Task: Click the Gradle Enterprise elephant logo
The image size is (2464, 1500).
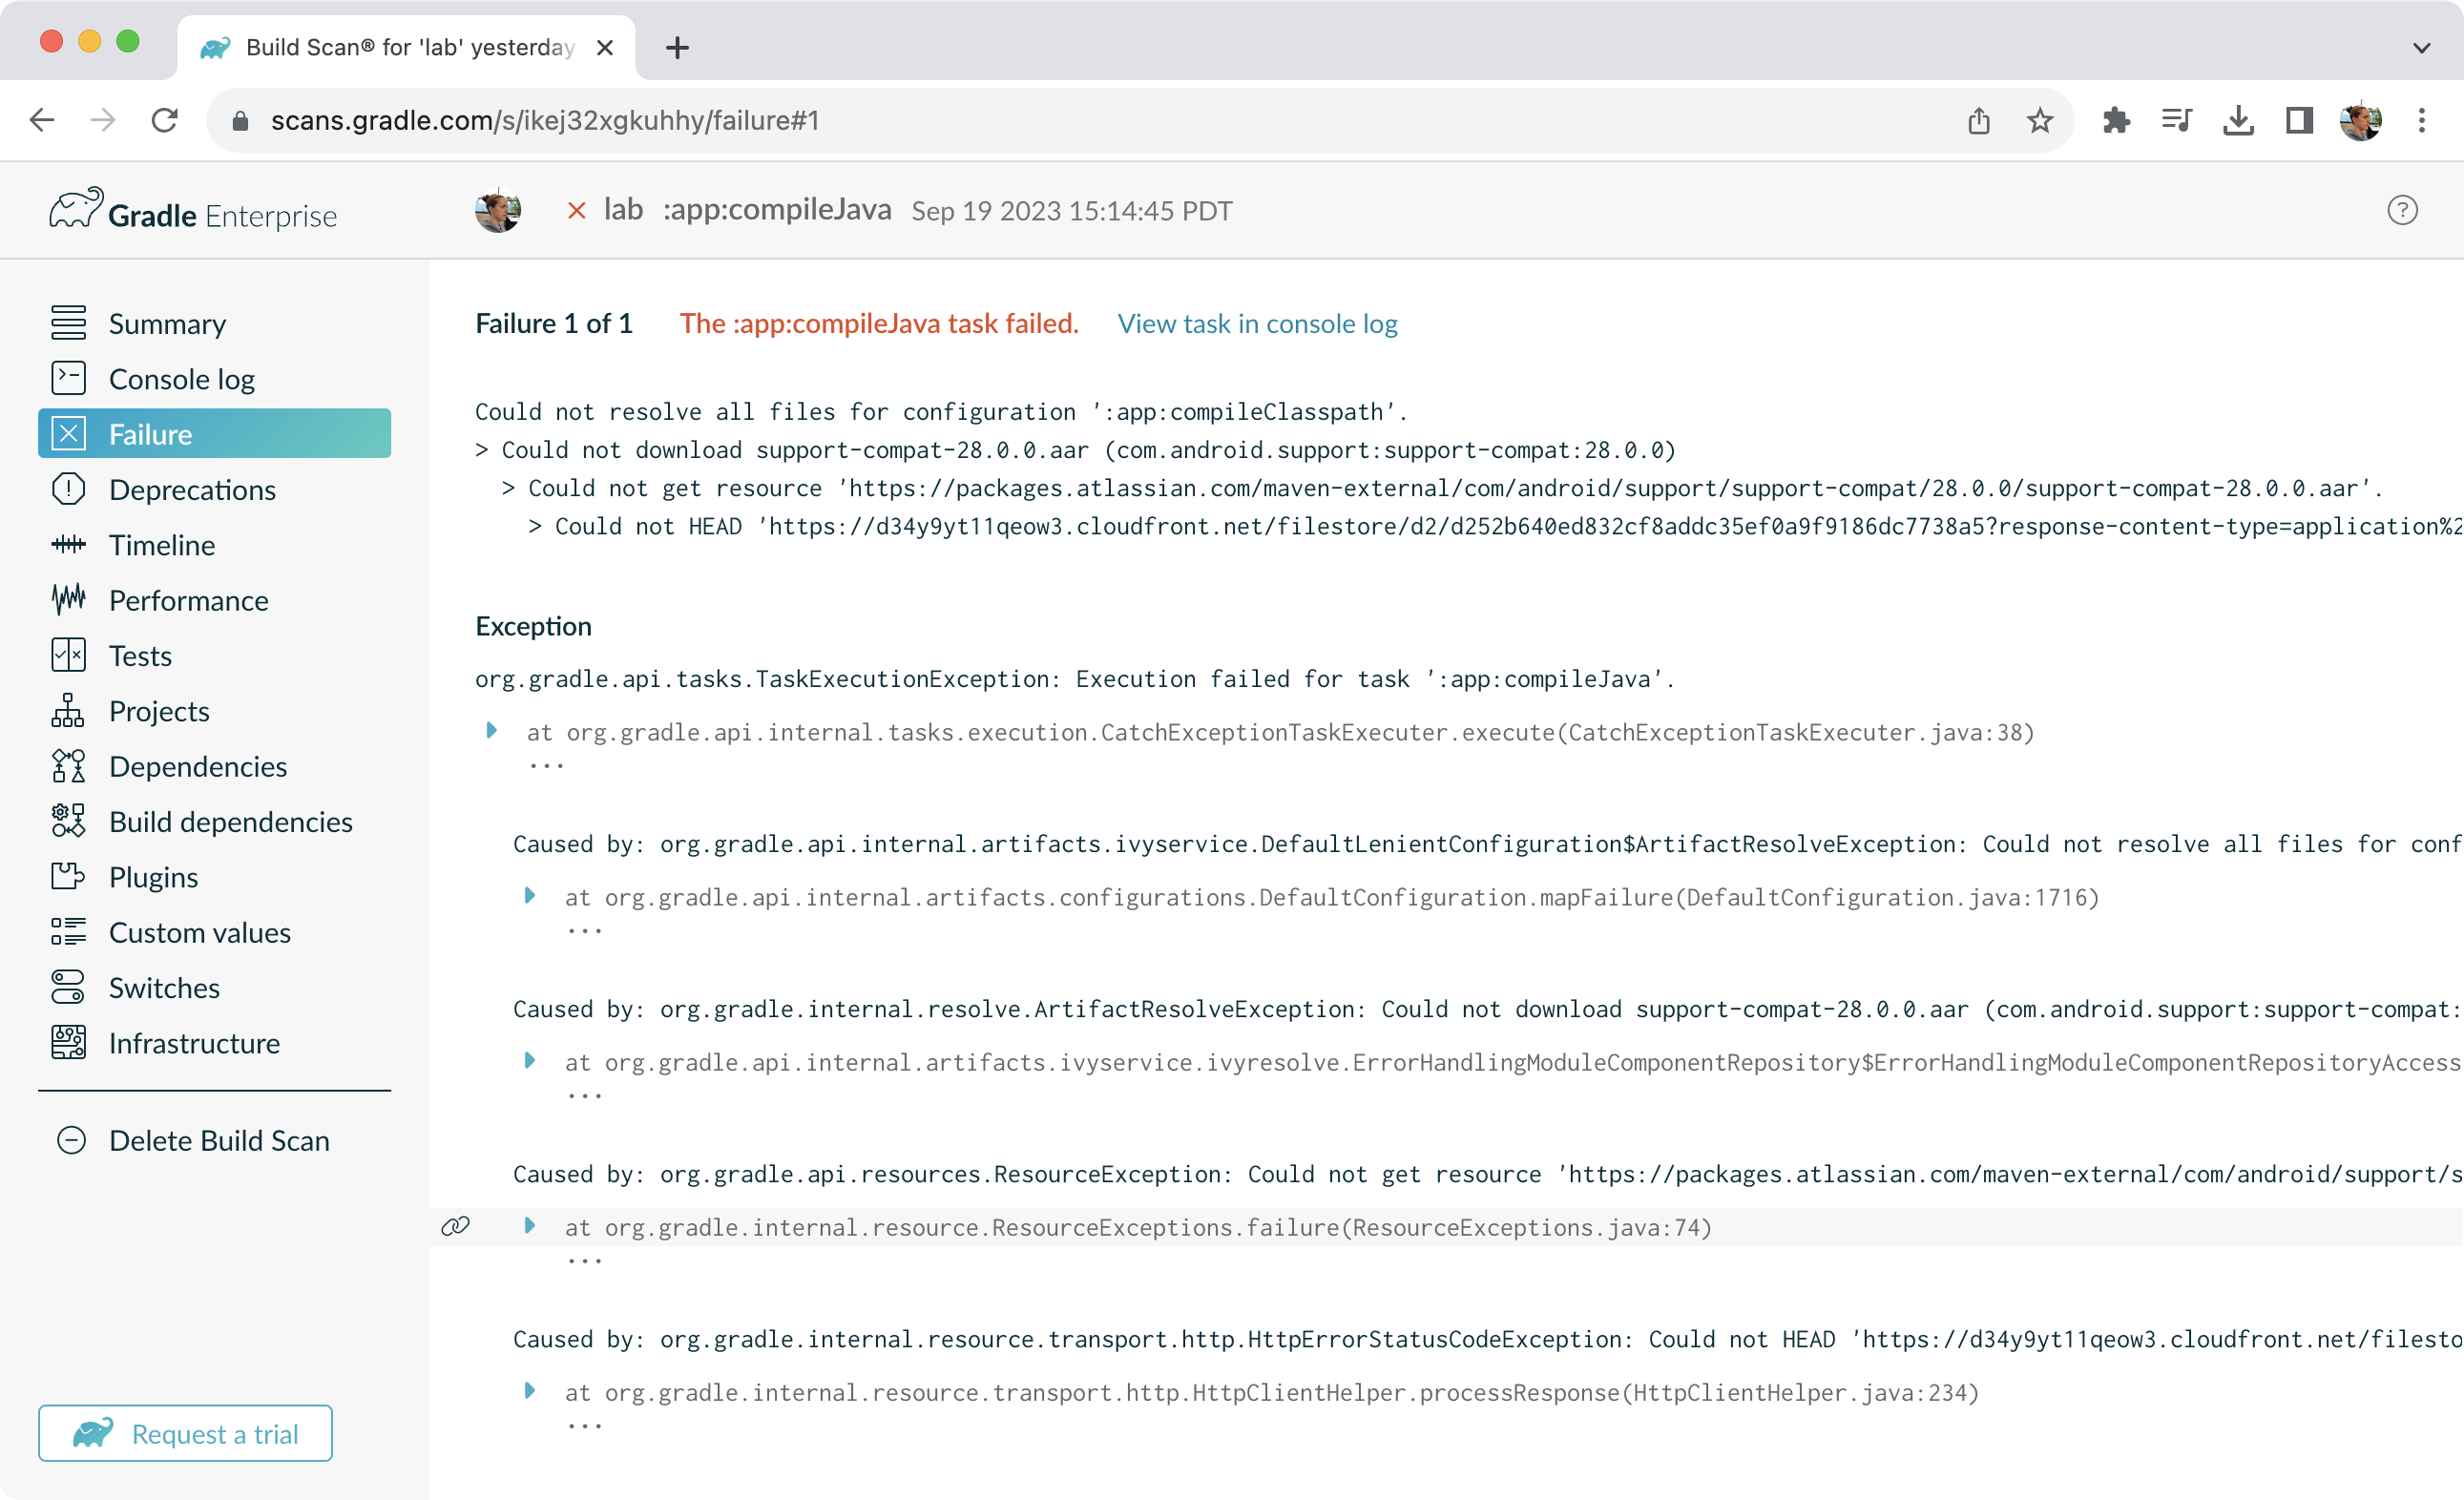Action: coord(76,208)
